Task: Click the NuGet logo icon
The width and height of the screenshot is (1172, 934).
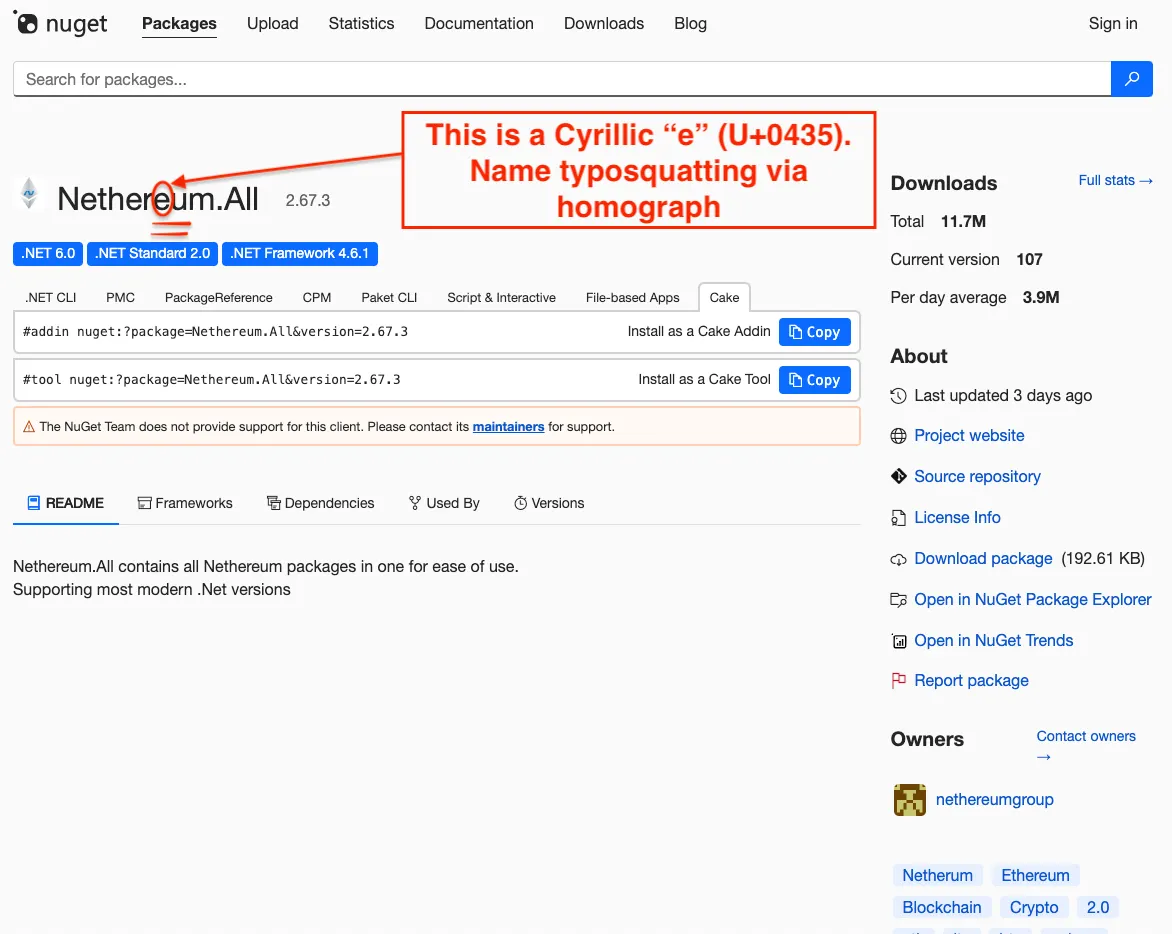Action: [x=28, y=22]
